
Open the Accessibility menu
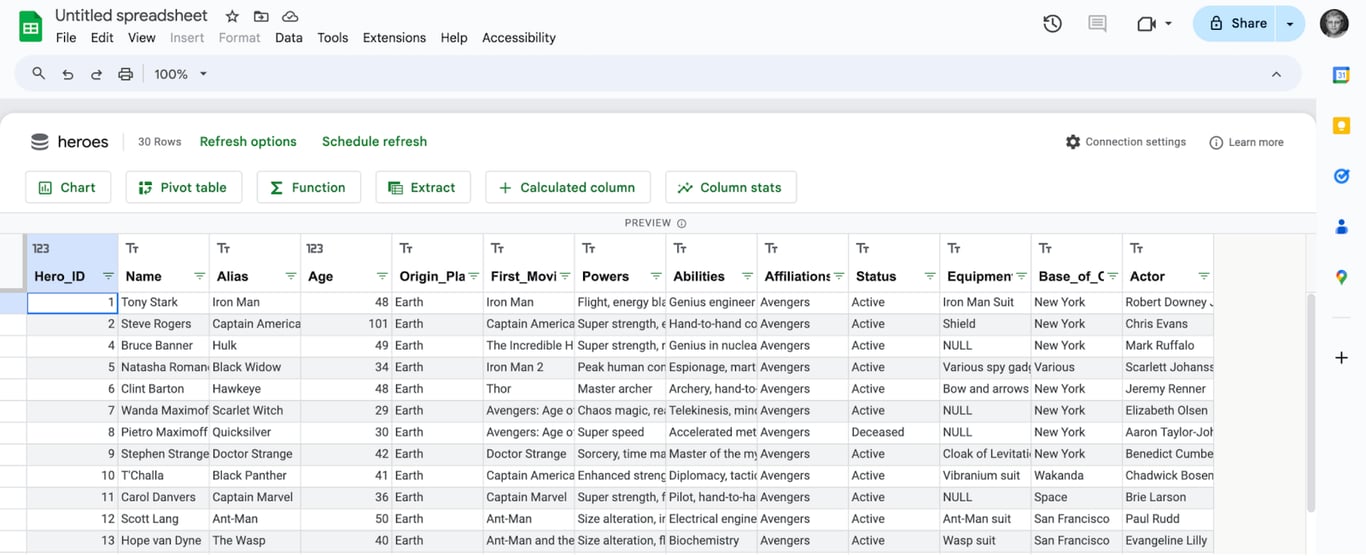519,38
